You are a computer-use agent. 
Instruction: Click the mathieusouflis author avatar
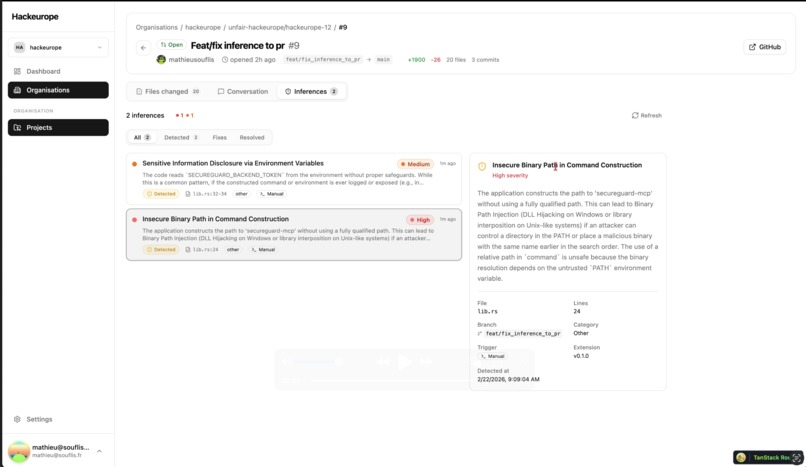(161, 60)
